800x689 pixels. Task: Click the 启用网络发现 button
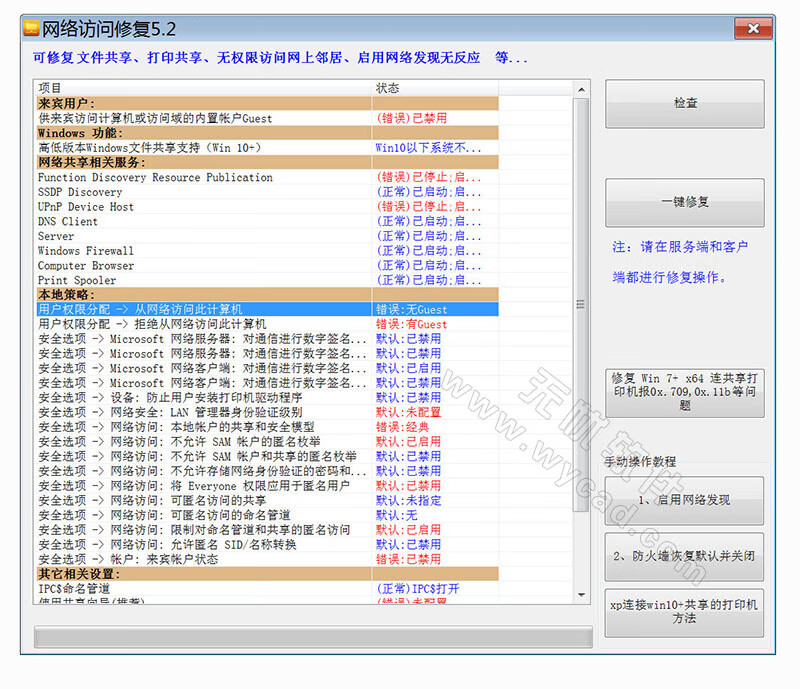pyautogui.click(x=683, y=499)
